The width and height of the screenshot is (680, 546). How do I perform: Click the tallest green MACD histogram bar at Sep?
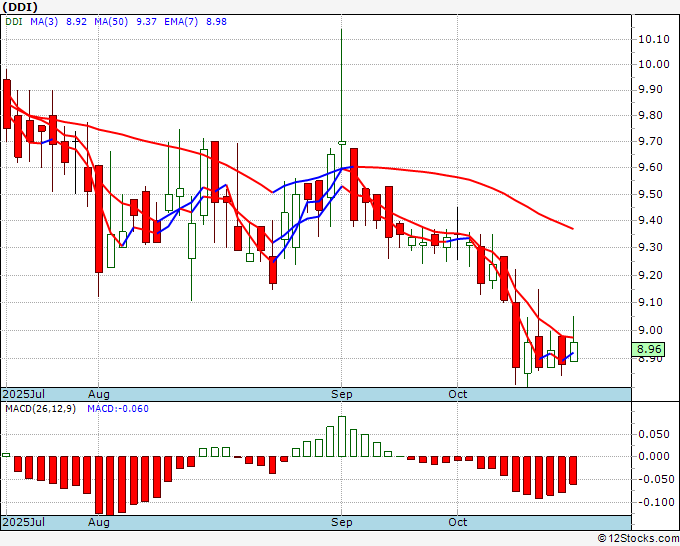click(x=342, y=436)
